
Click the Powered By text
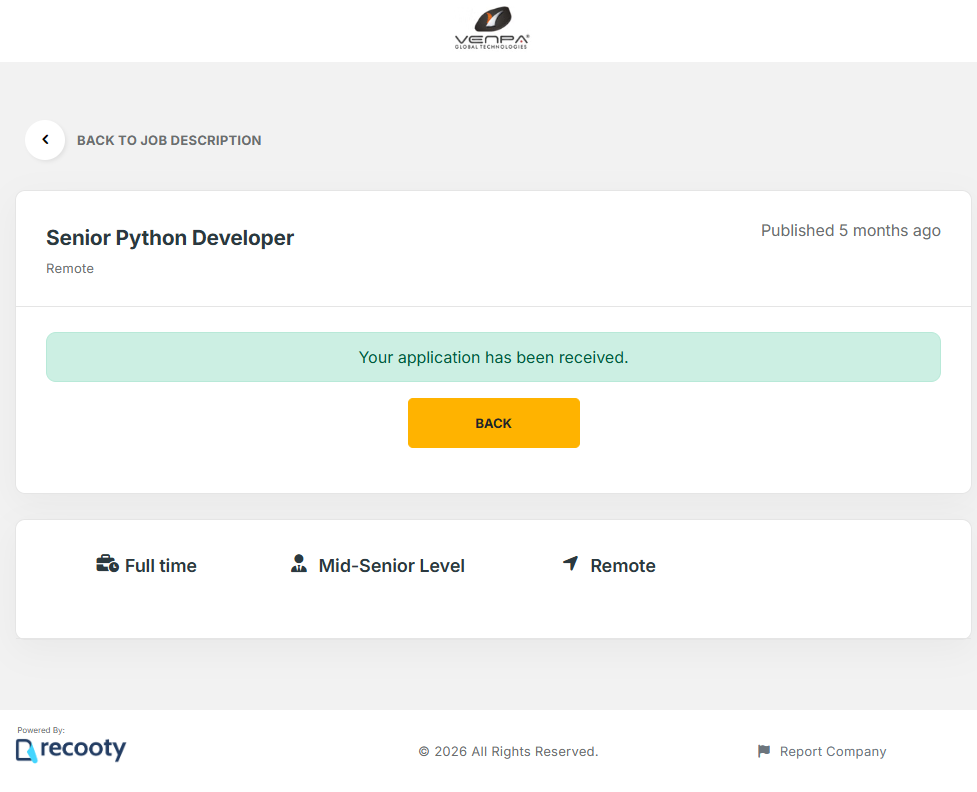coord(41,730)
